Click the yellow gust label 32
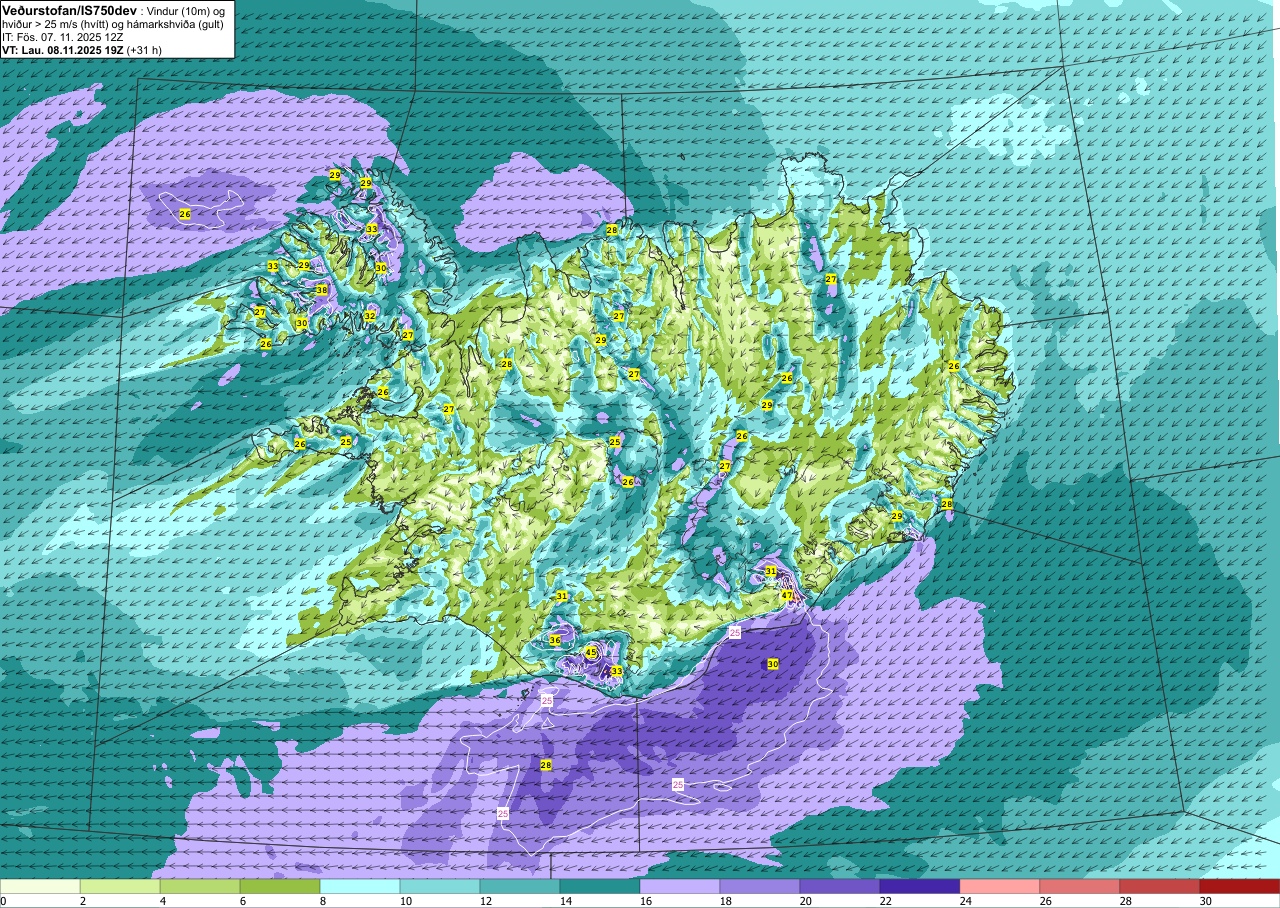The image size is (1280, 908). coord(369,315)
